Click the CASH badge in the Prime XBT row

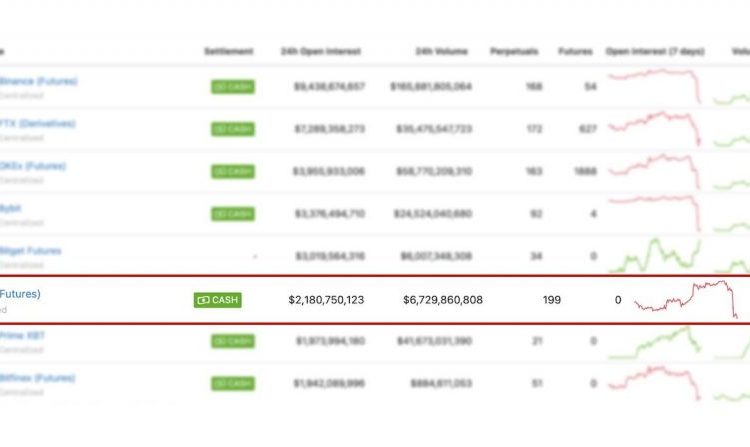pyautogui.click(x=233, y=341)
